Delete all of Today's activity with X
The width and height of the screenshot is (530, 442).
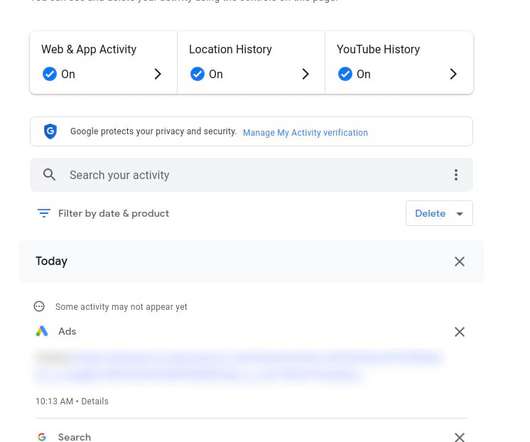(459, 261)
